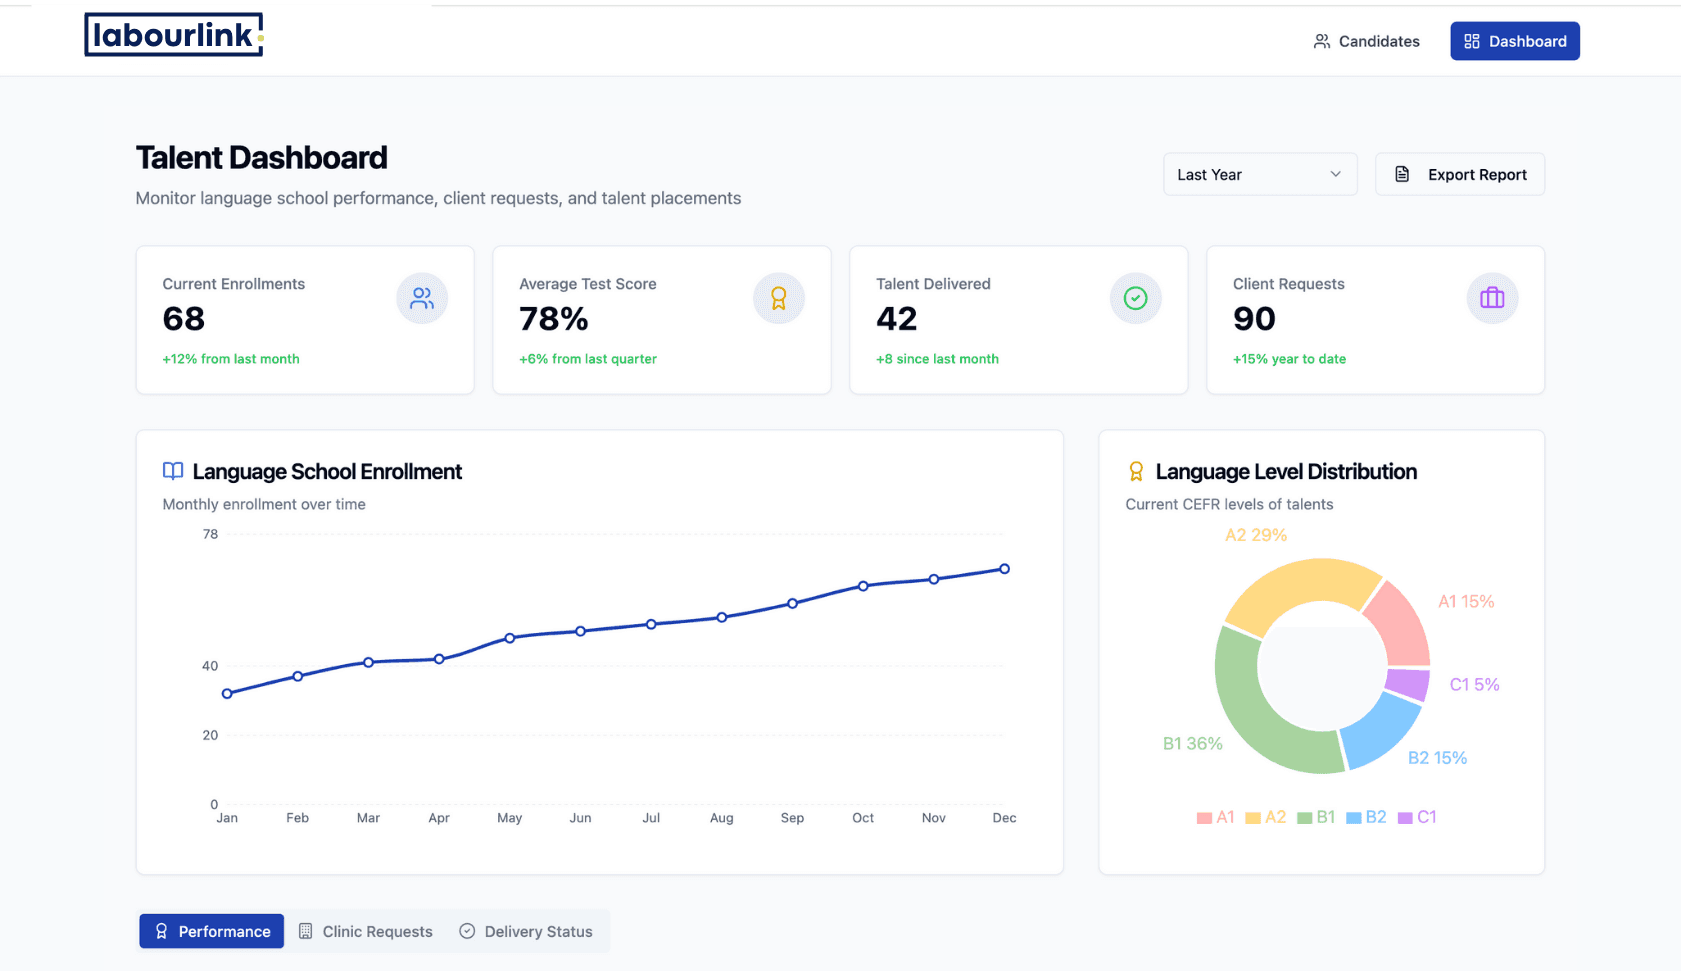Click the Export Report button
Screen dimensions: 1682x971
pos(1460,174)
